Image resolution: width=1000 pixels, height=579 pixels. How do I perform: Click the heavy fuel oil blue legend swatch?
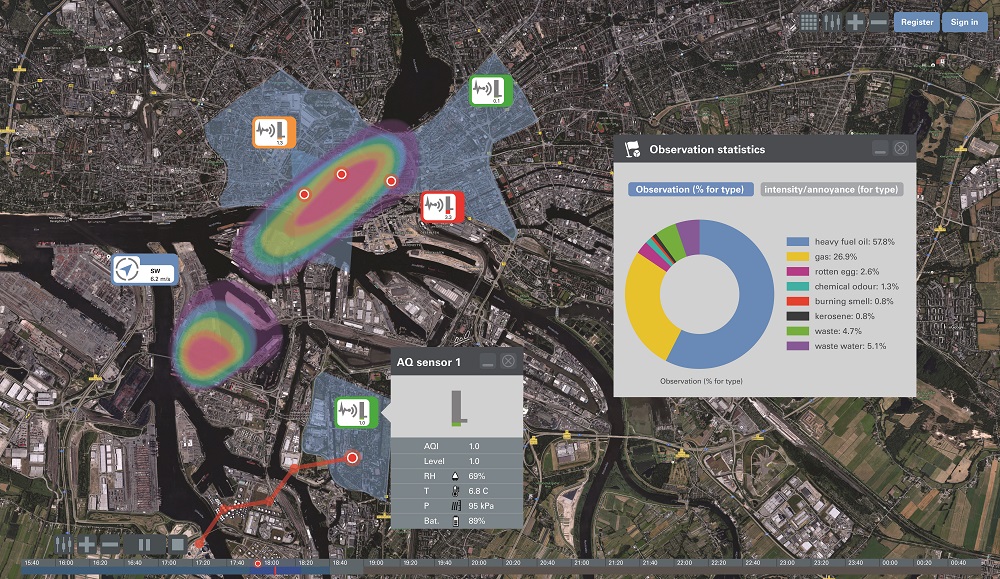[x=797, y=242]
